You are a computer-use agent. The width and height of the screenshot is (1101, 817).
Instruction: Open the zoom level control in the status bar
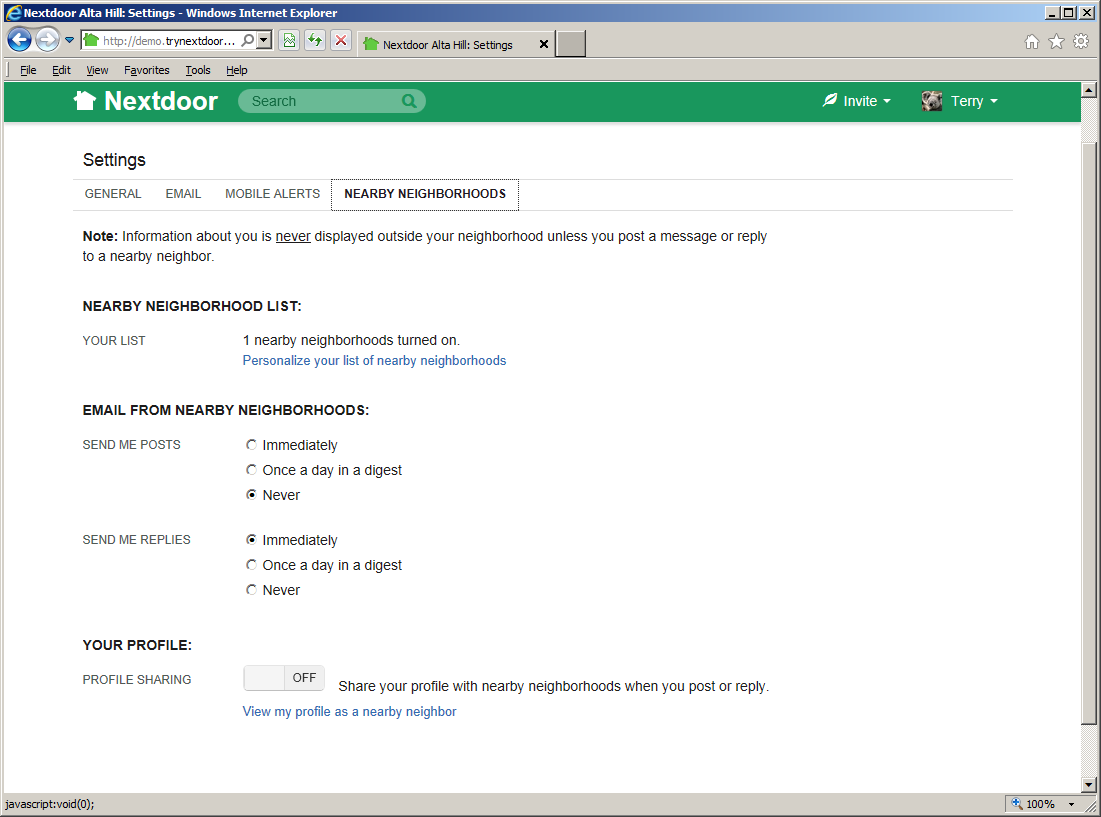coord(1041,803)
